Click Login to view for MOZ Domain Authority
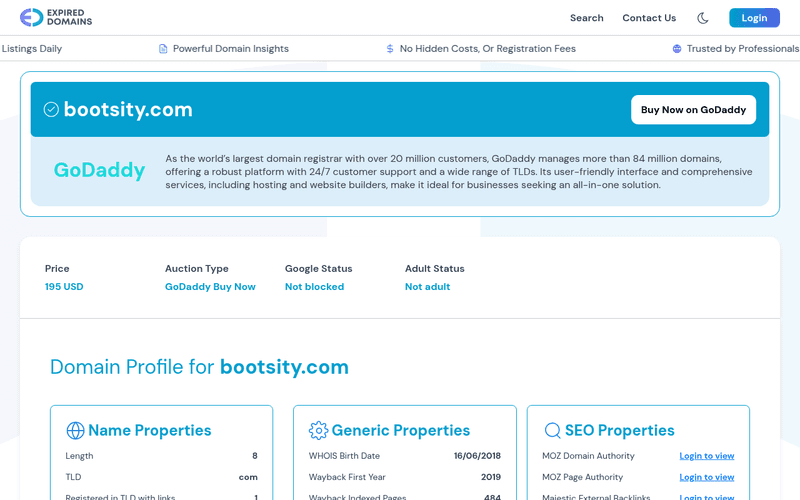This screenshot has width=800, height=500. [x=707, y=456]
